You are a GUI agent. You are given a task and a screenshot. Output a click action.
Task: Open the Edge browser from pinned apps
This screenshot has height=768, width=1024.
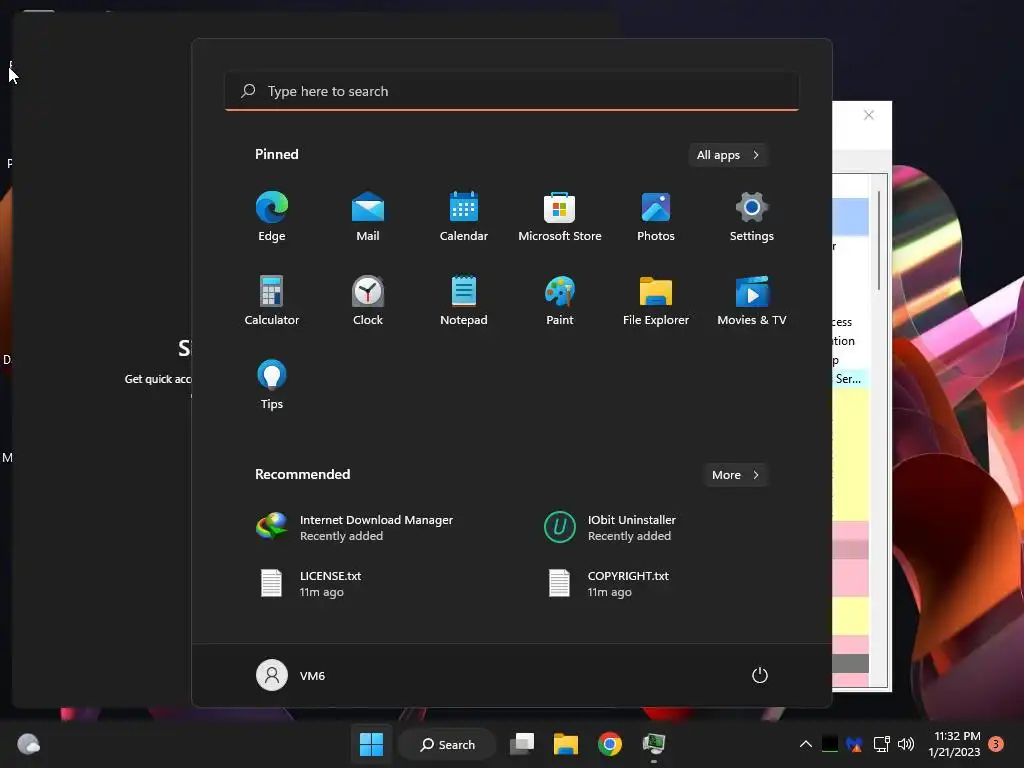(x=272, y=216)
